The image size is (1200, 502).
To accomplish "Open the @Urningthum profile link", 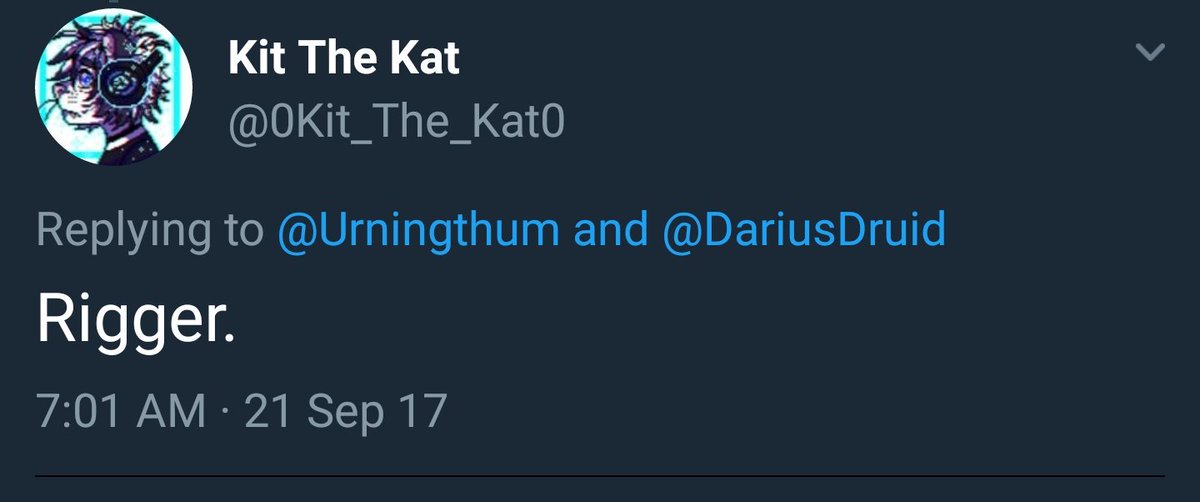I will (x=417, y=231).
